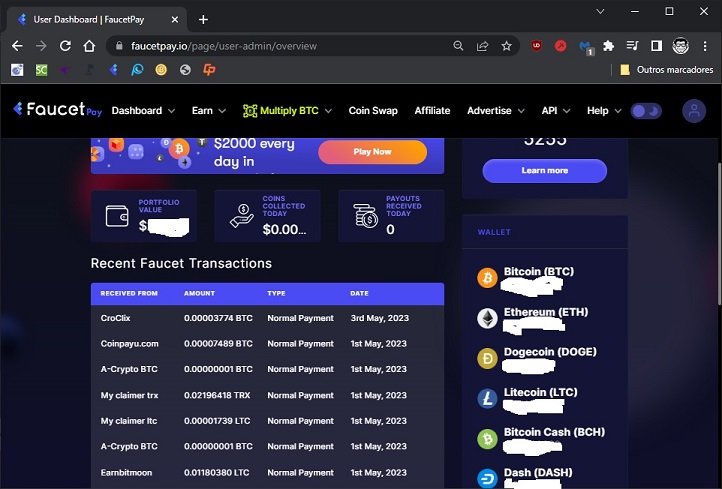The image size is (722, 489).
Task: Toggle the dark mode switch
Action: 646,111
